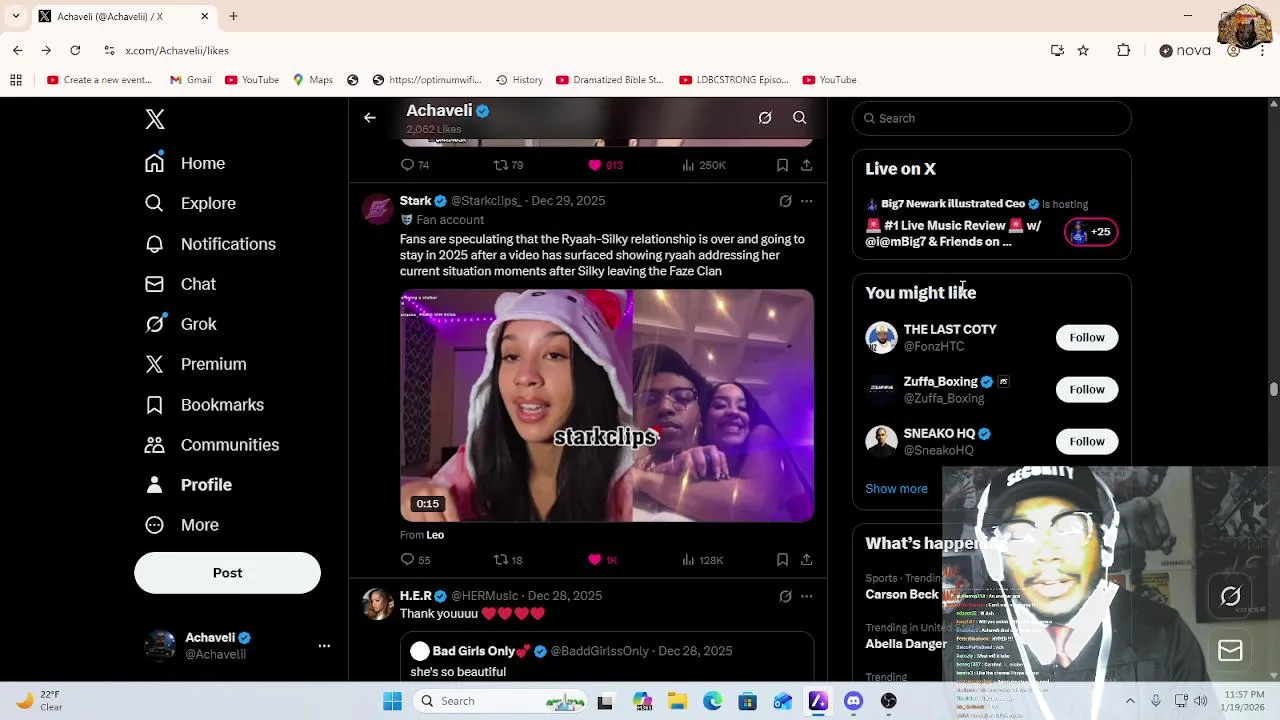Image resolution: width=1280 pixels, height=720 pixels.
Task: View analytics 250K of top post
Action: [703, 165]
